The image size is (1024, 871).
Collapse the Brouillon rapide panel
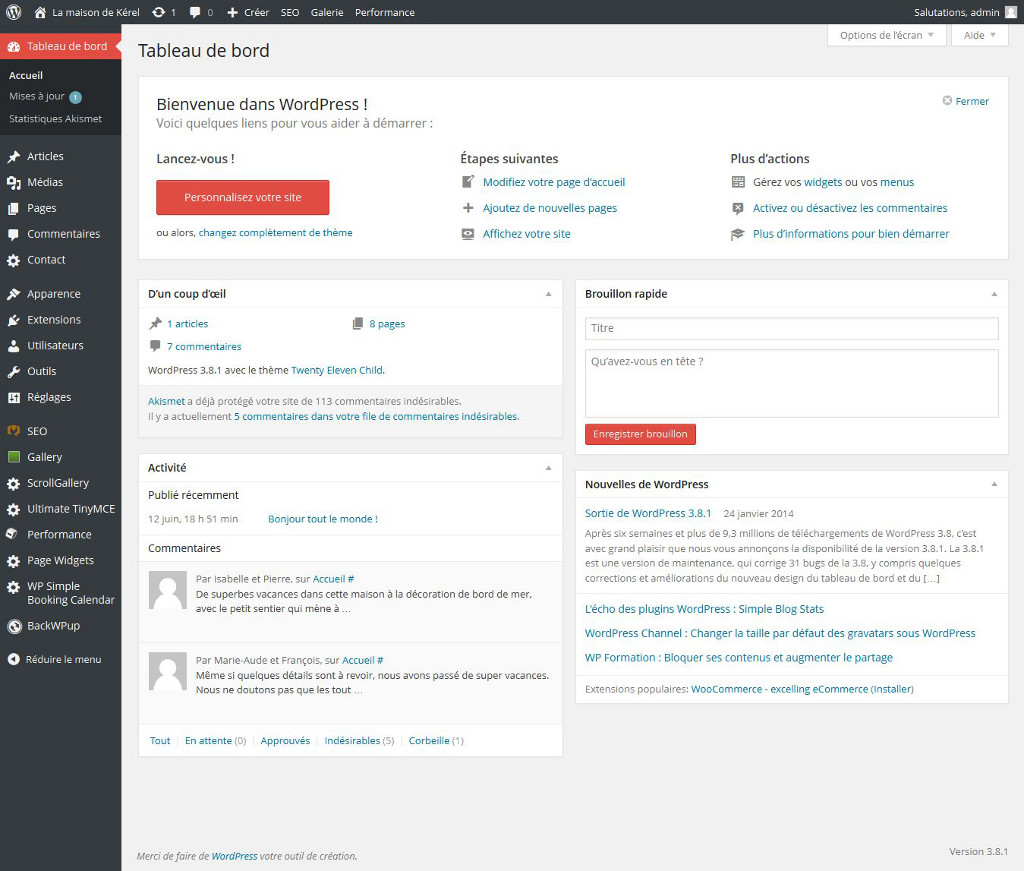tap(994, 294)
